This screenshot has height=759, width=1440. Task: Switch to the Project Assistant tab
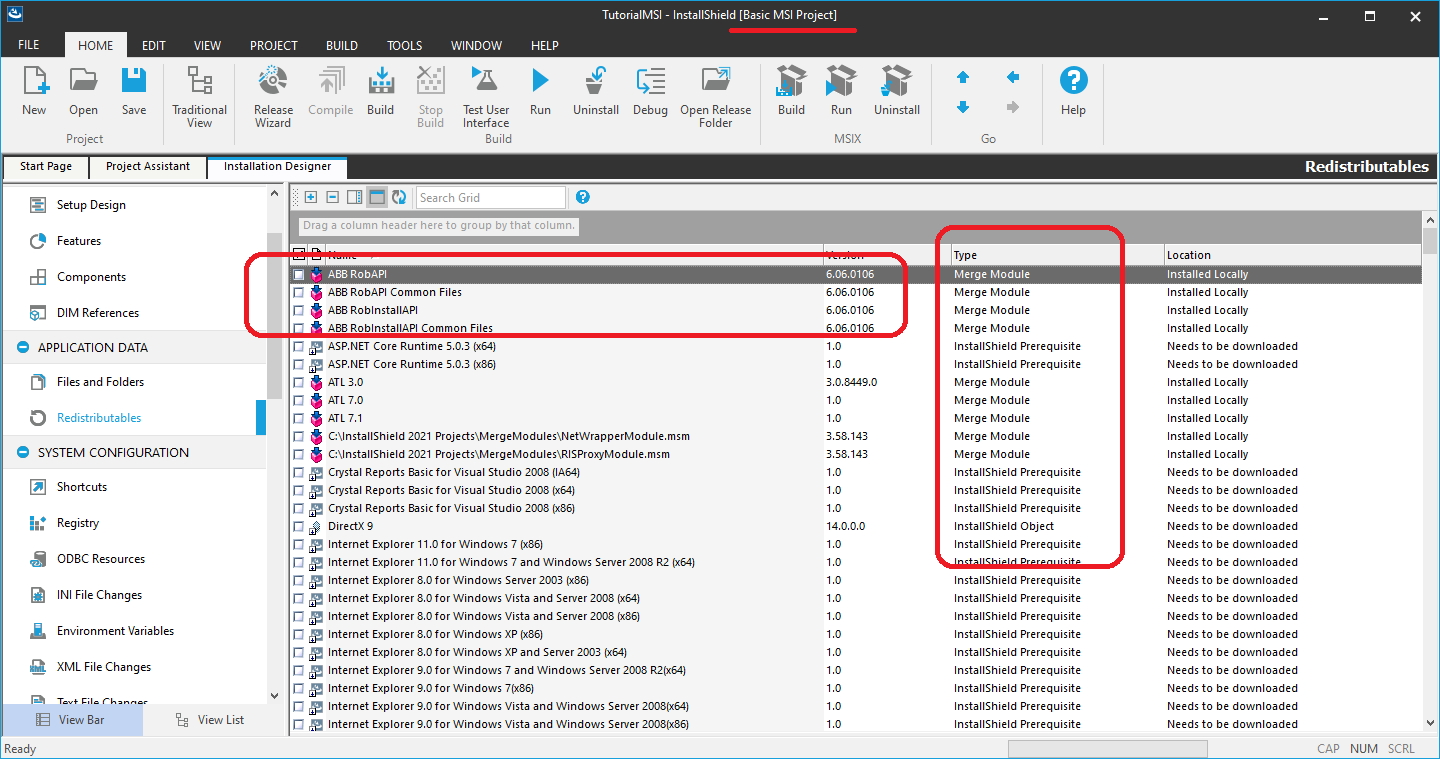[x=148, y=167]
